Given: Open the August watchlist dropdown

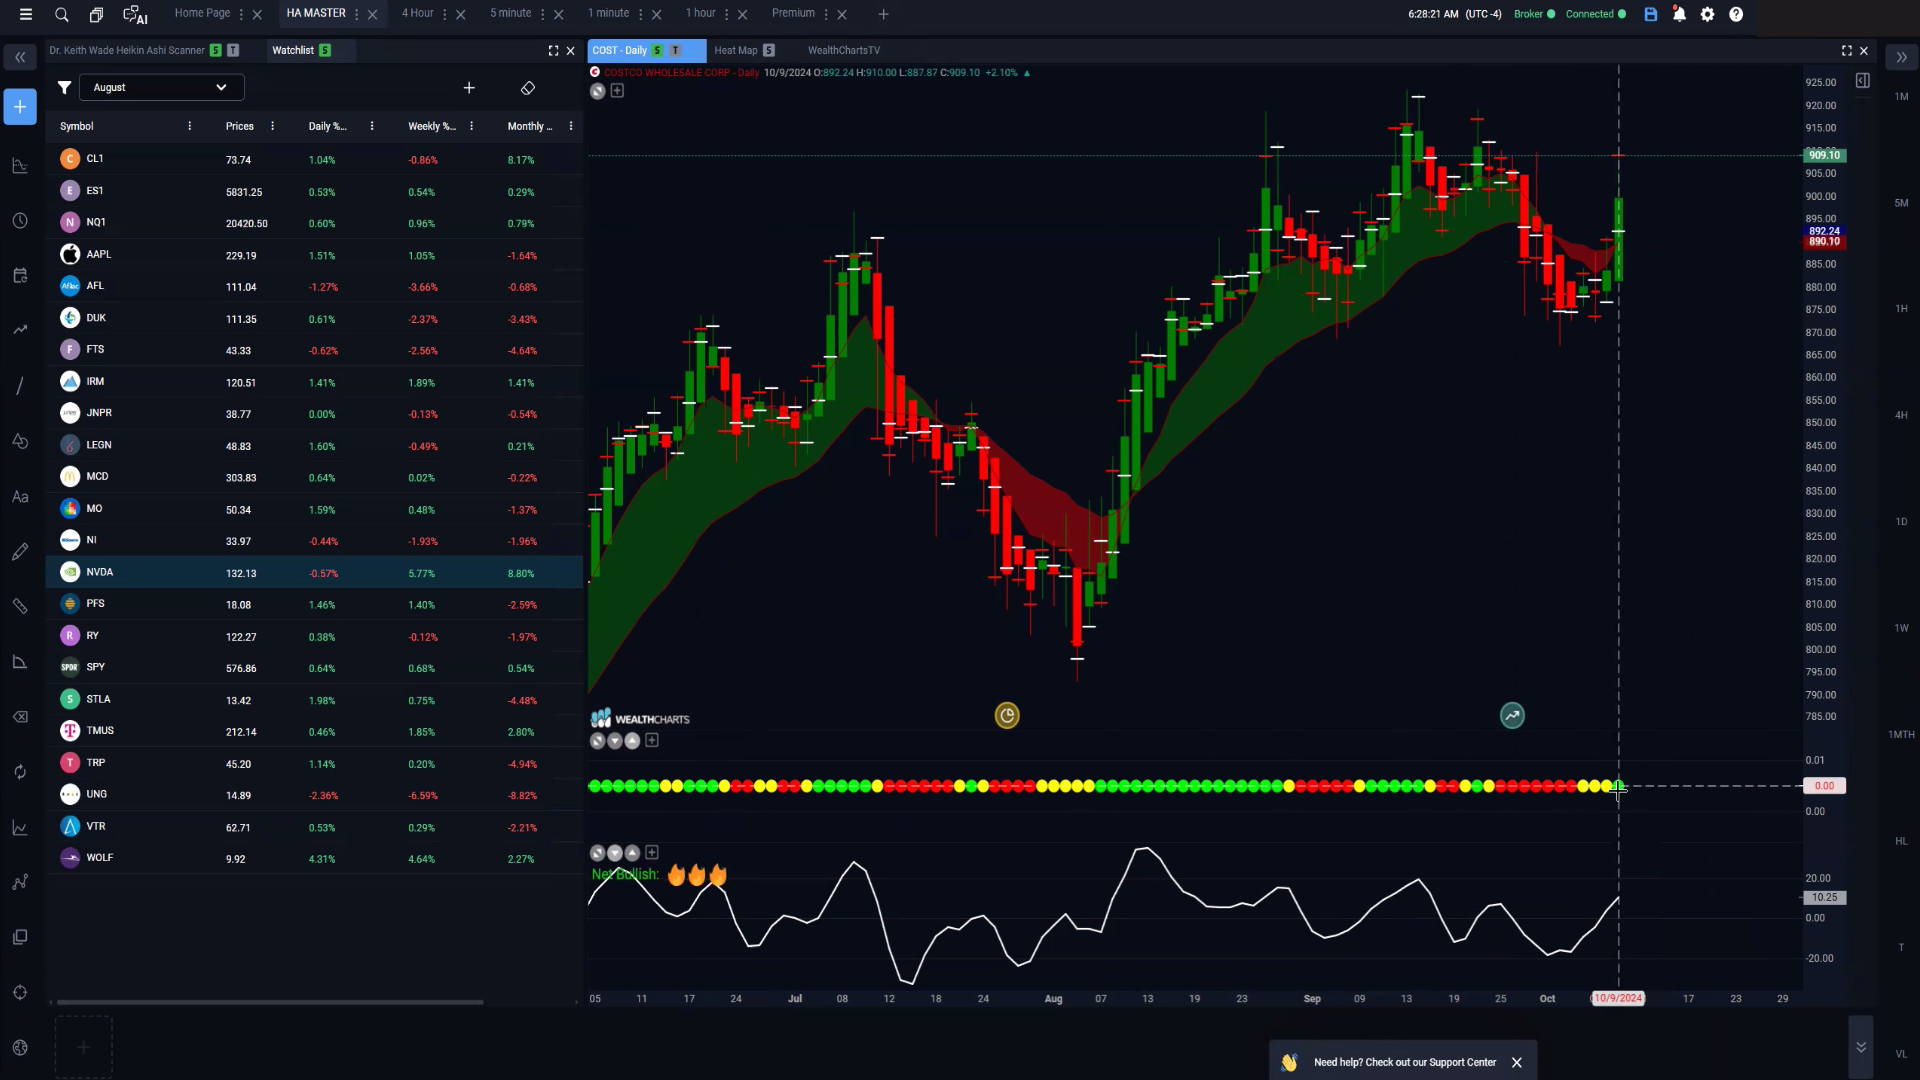Looking at the screenshot, I should pyautogui.click(x=161, y=88).
